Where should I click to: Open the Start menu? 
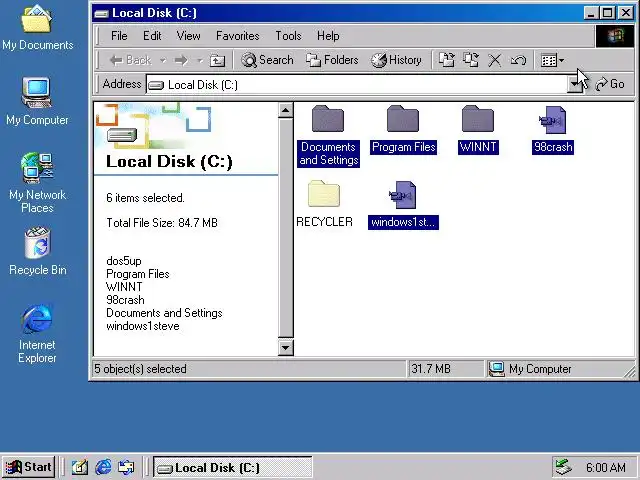(29, 467)
